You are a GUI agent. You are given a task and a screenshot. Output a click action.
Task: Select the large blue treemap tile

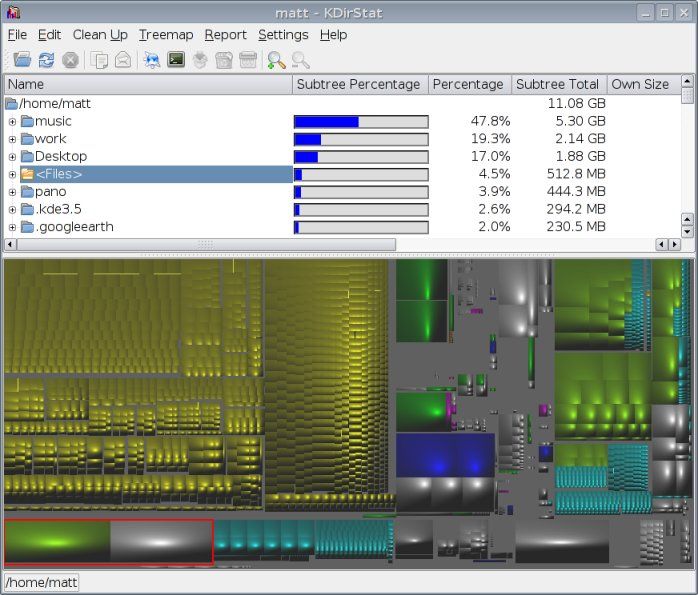(445, 455)
